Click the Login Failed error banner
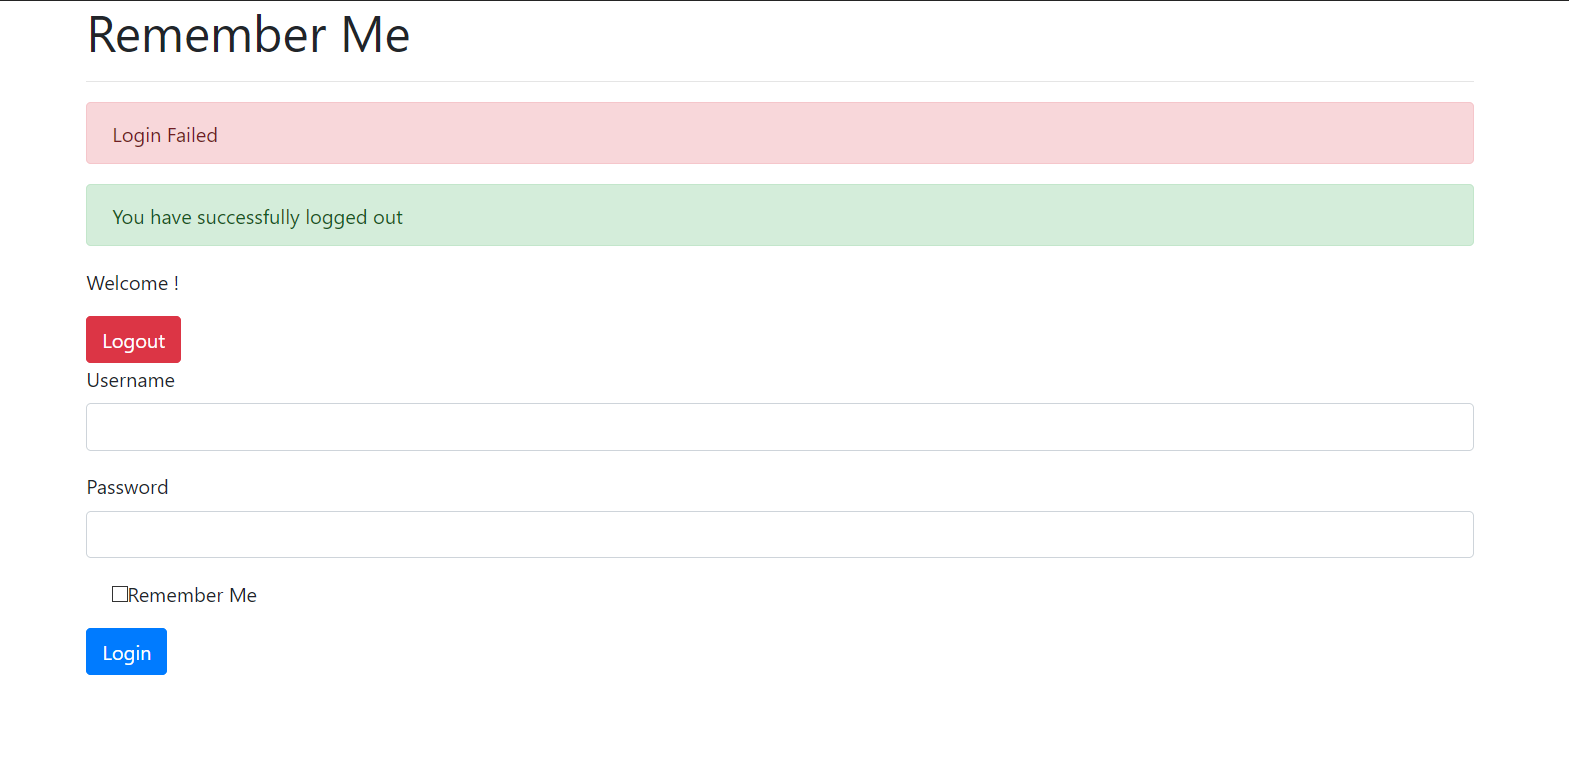The image size is (1569, 759). 778,132
